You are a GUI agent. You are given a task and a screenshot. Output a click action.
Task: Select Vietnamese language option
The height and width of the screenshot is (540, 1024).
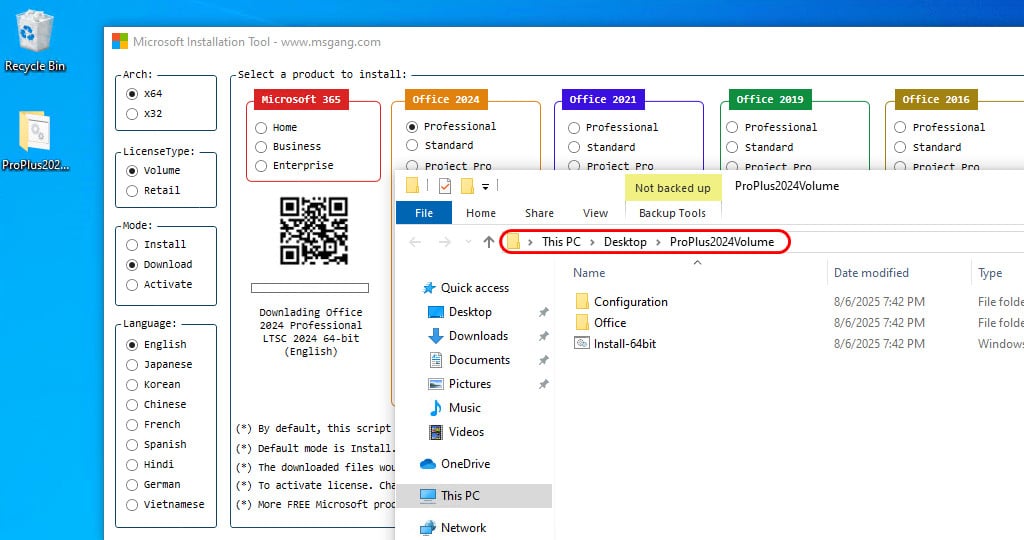(x=132, y=505)
